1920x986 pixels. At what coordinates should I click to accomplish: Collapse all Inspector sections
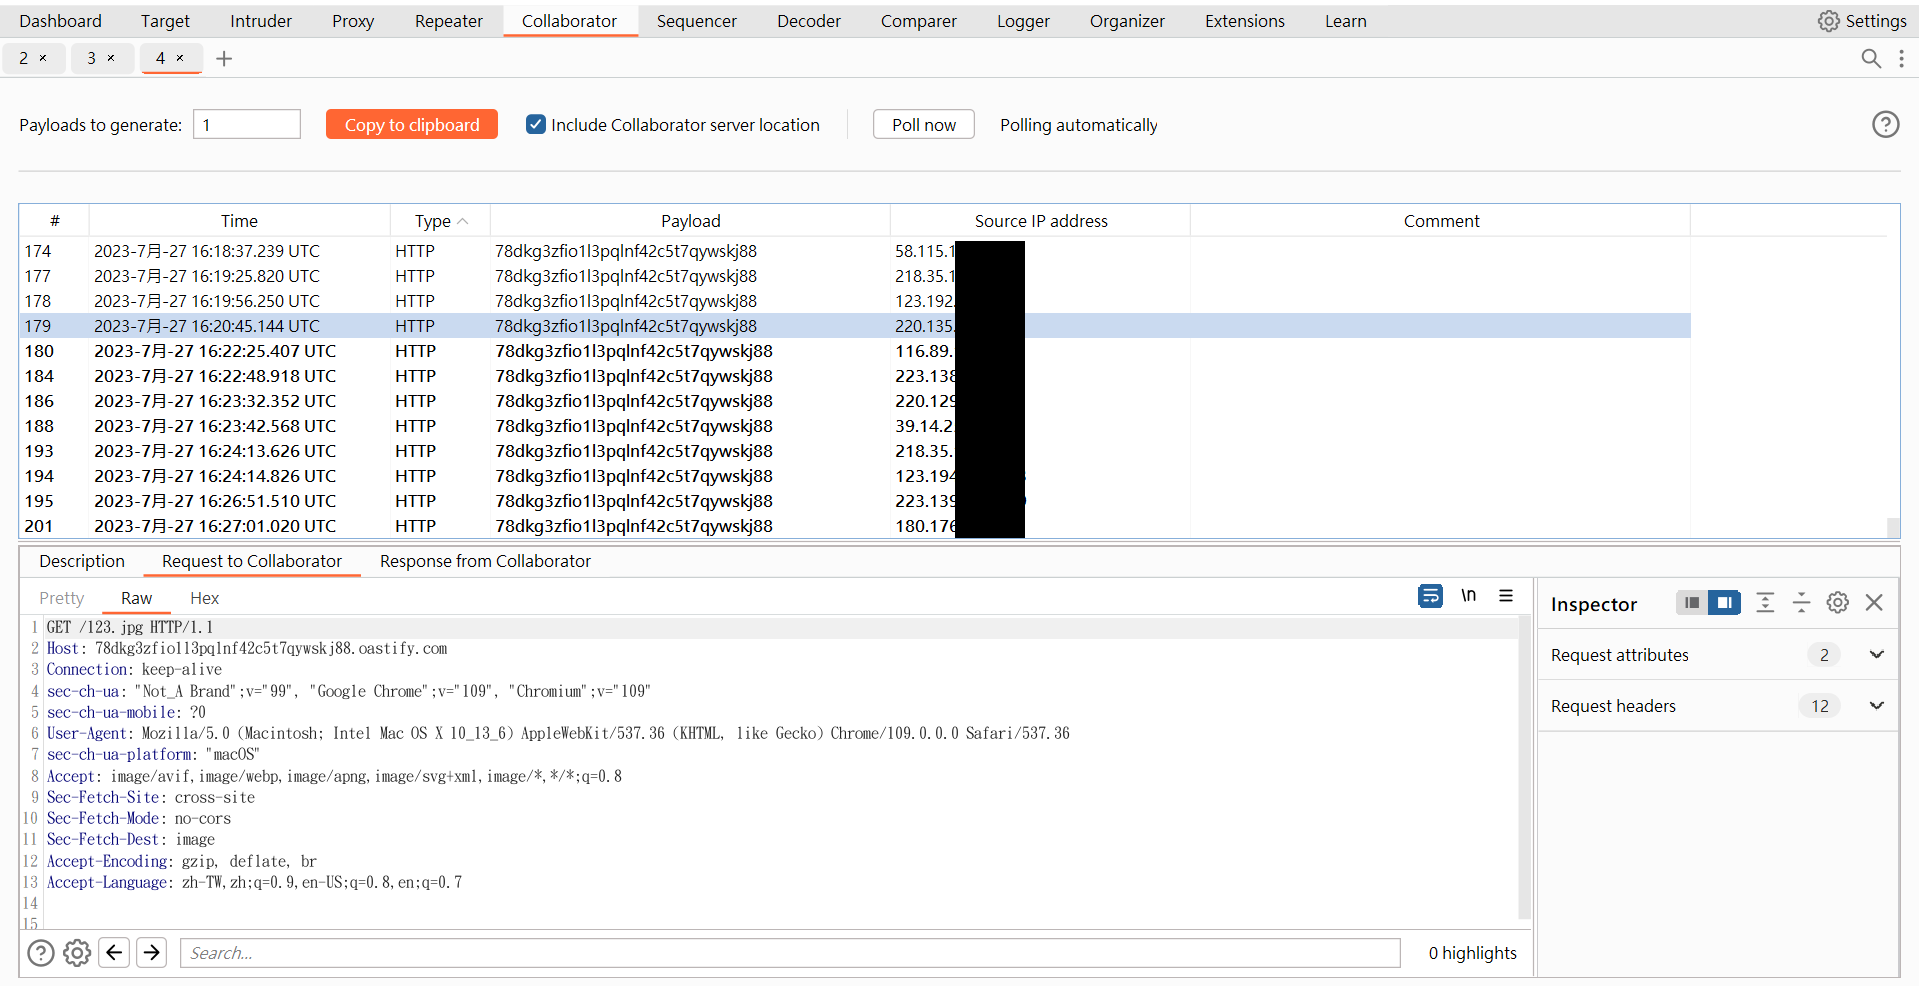(1801, 603)
